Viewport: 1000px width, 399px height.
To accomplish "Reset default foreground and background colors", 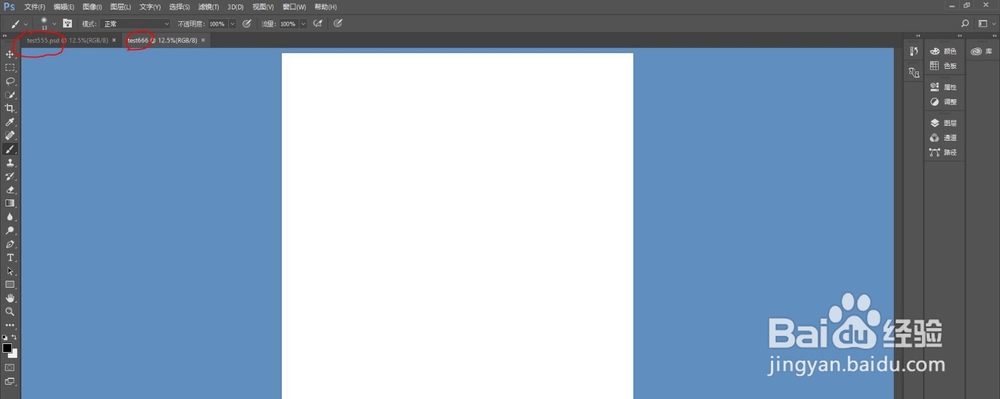I will pyautogui.click(x=5, y=337).
